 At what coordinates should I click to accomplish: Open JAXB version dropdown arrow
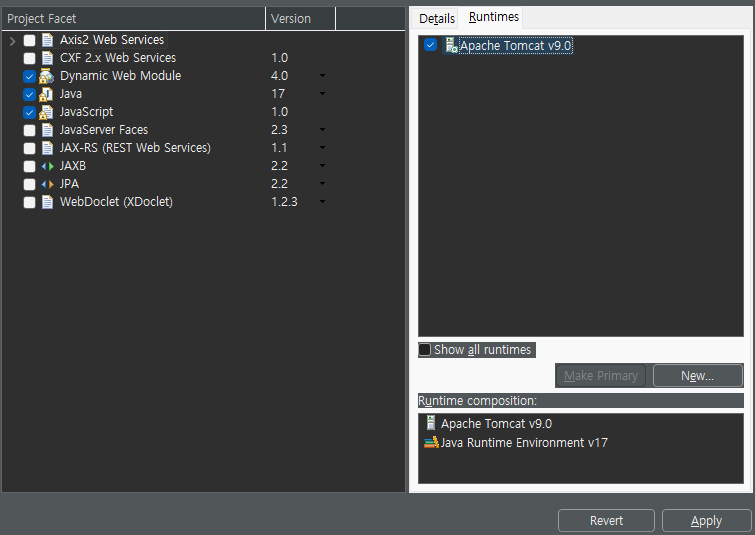tap(322, 166)
